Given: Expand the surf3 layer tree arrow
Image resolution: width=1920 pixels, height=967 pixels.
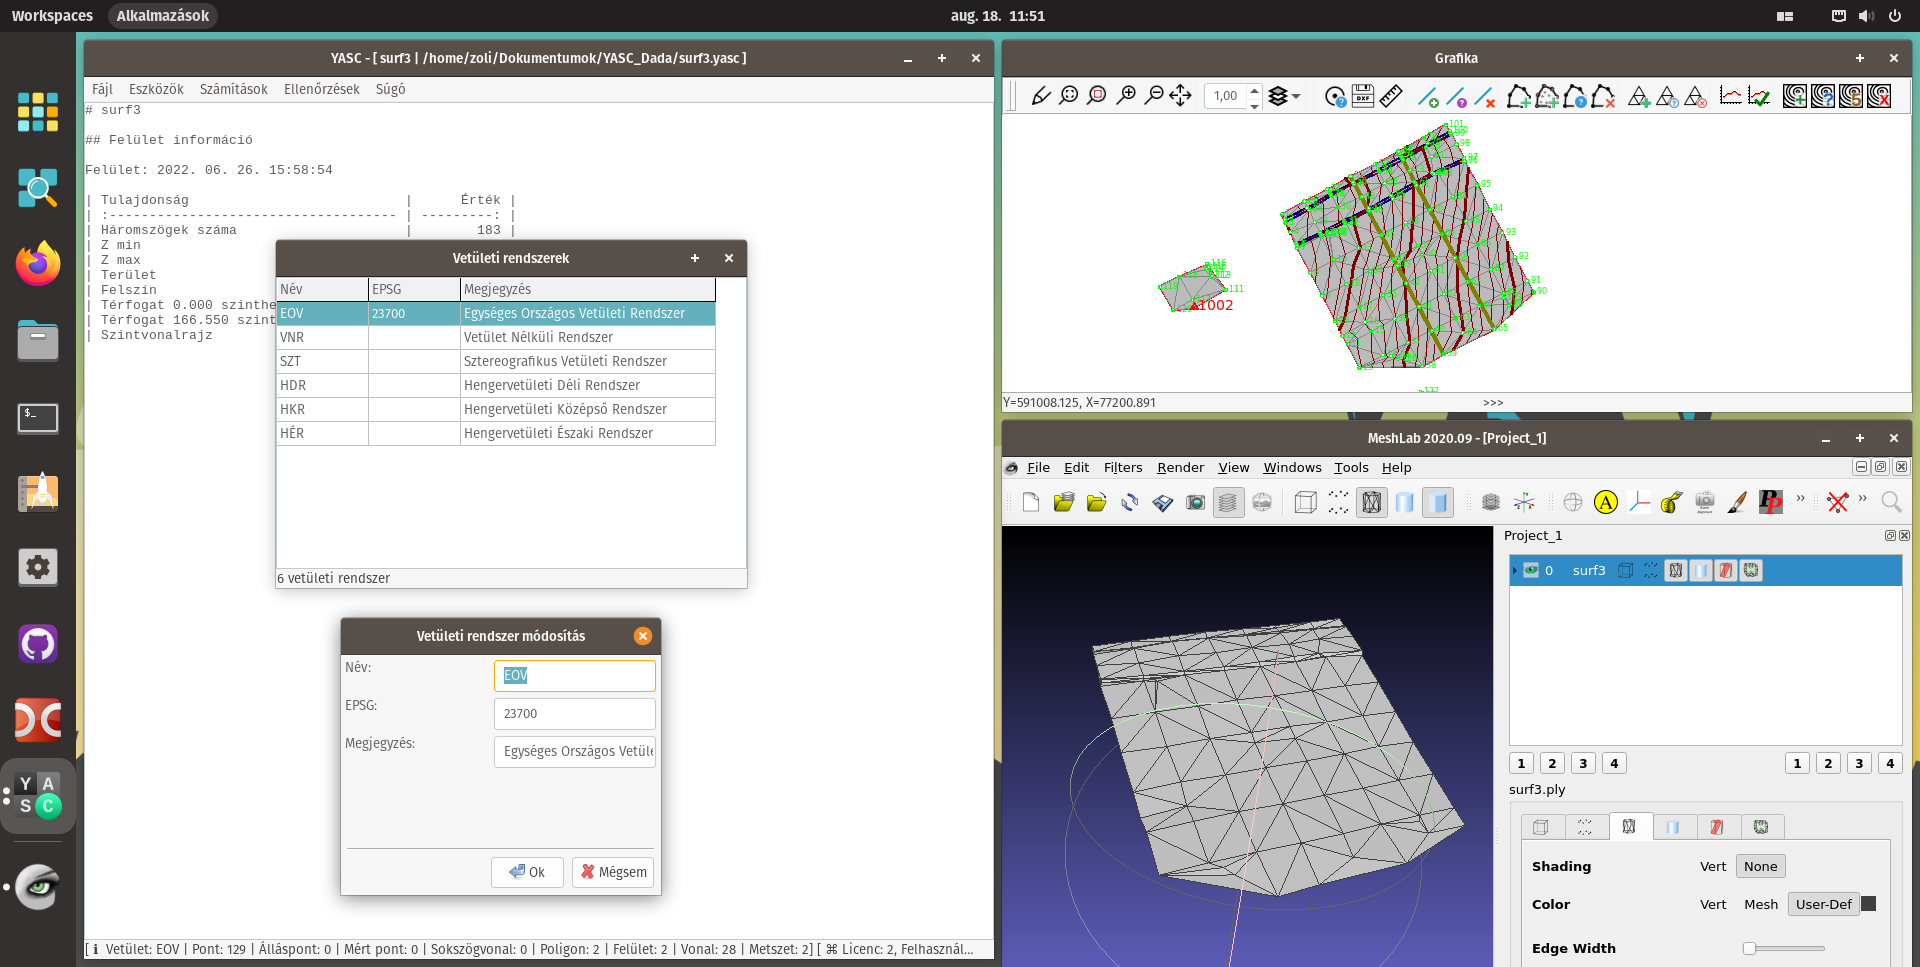Looking at the screenshot, I should [1515, 570].
